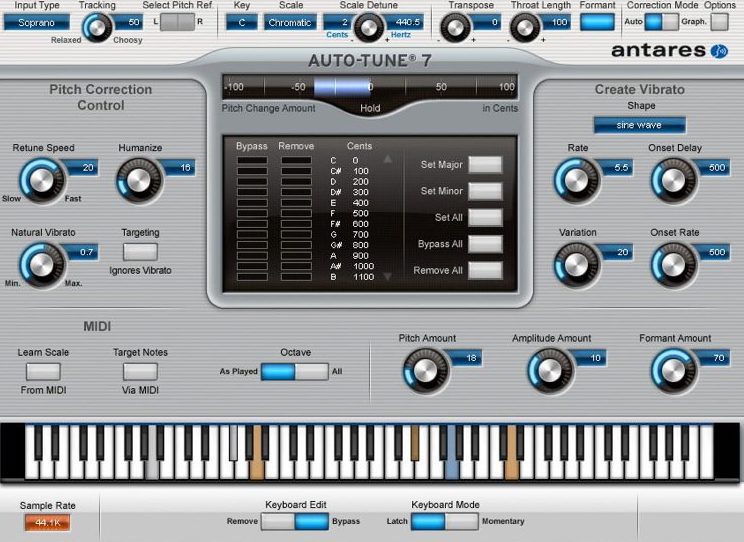Click the Natural Vibrato value 0.7
Viewport: 744px width, 542px height.
82,252
